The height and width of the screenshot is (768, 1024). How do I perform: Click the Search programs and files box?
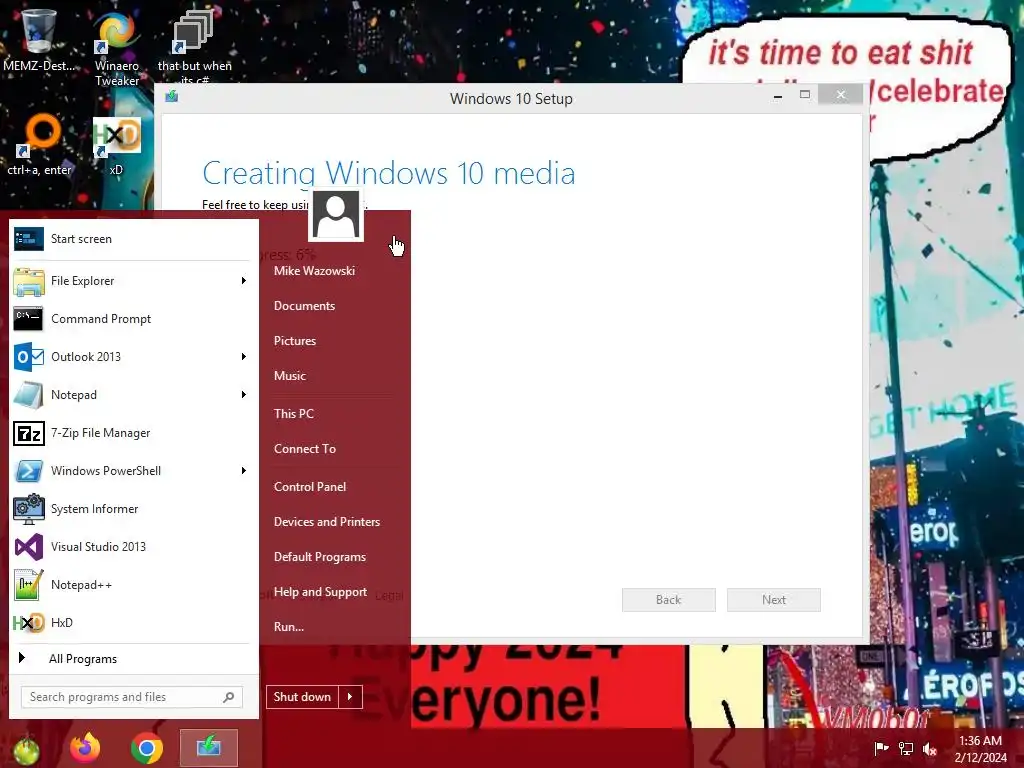click(131, 697)
